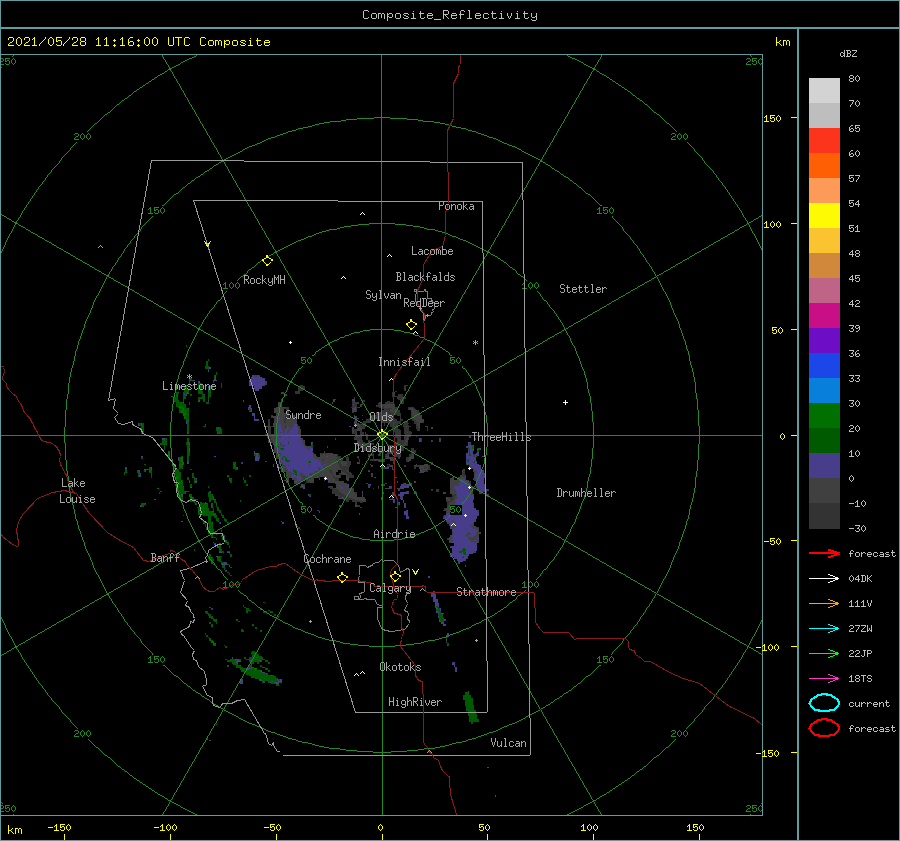The image size is (900, 841).
Task: Click the yellow diamond marker below RedDeer
Action: (x=411, y=325)
